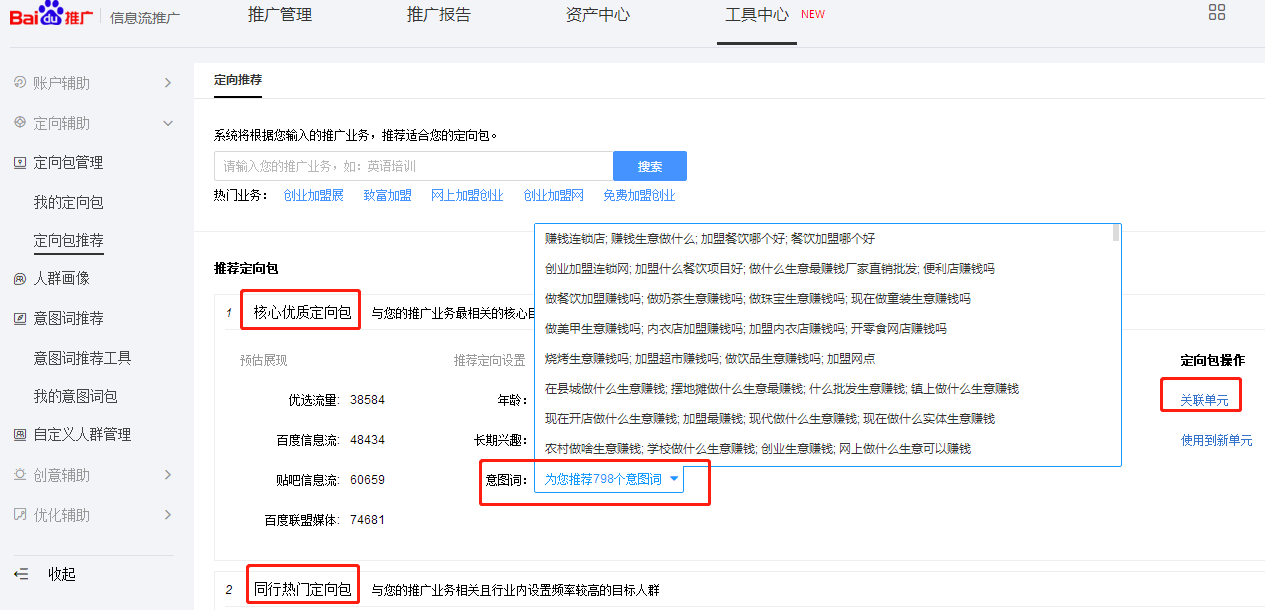Click the 关联单元 action link
Image resolution: width=1265 pixels, height=610 pixels.
coord(1200,395)
